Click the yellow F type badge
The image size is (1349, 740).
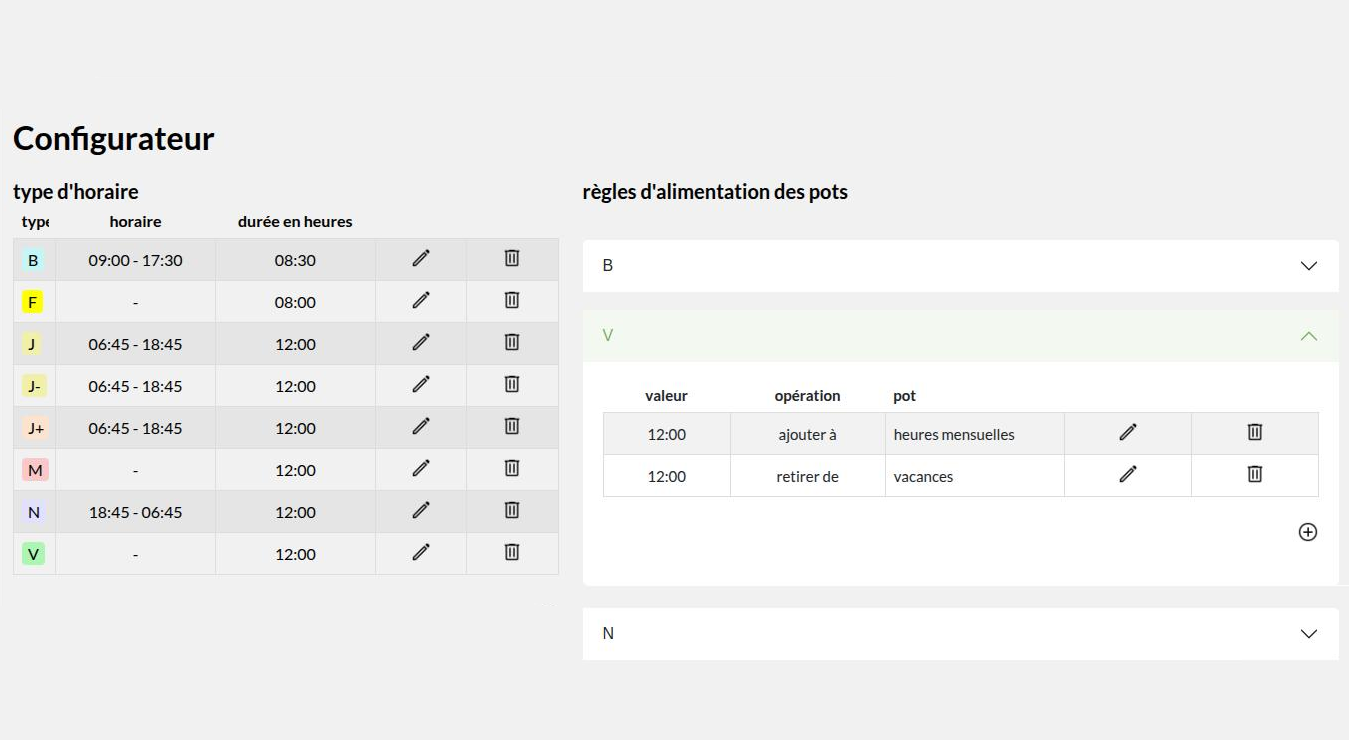pyautogui.click(x=33, y=302)
